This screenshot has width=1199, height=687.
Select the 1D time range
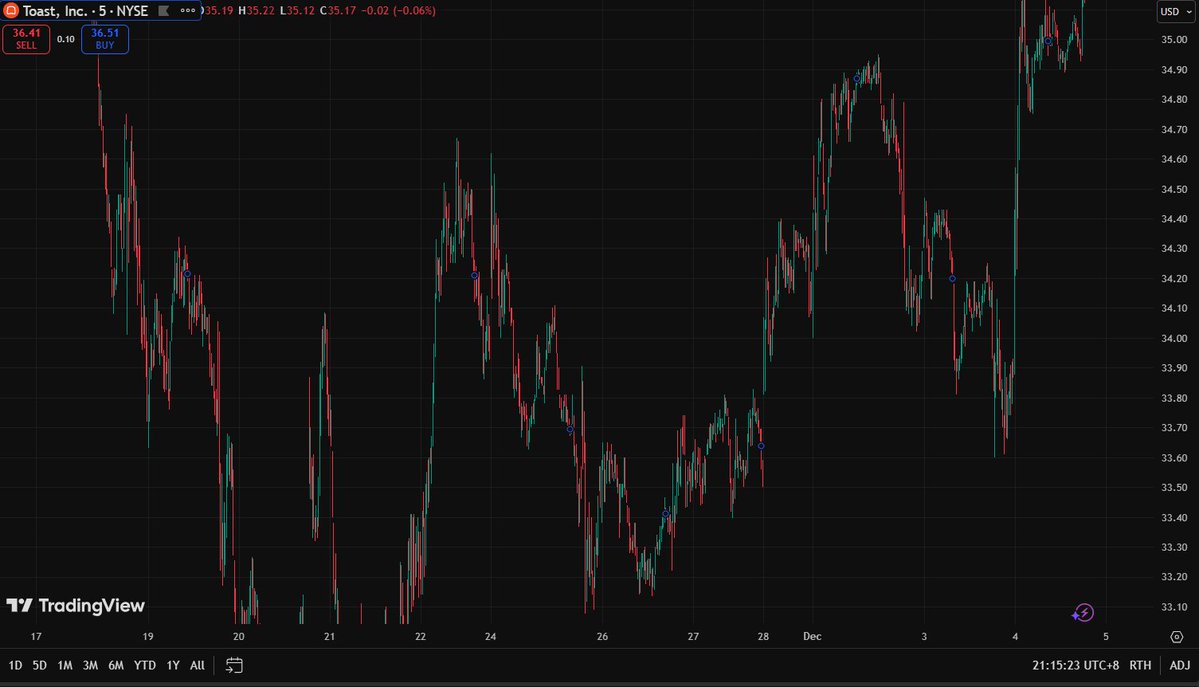point(15,666)
